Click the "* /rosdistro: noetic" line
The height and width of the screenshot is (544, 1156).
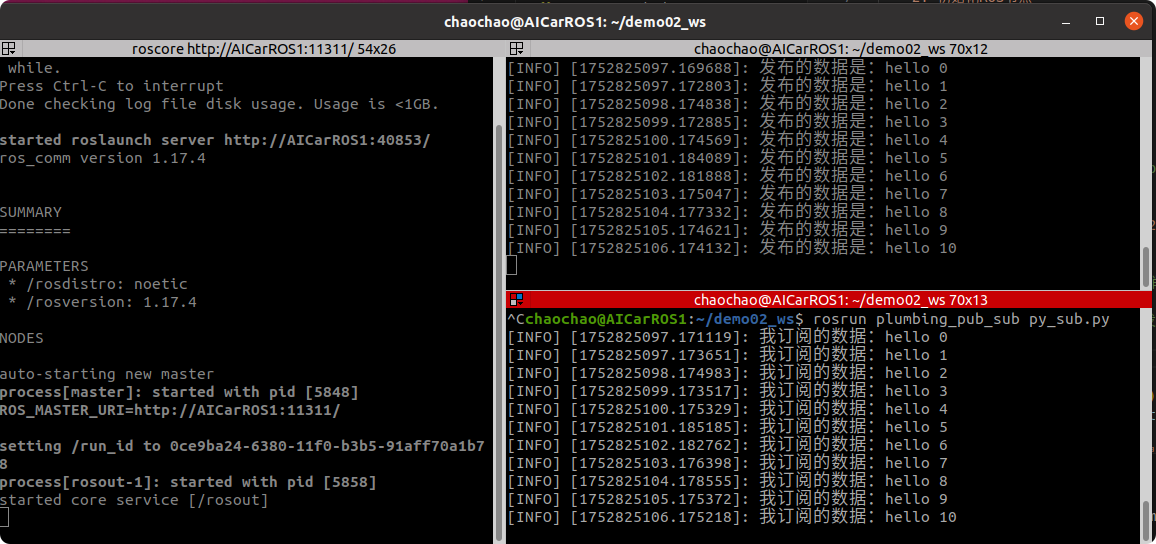pos(98,284)
